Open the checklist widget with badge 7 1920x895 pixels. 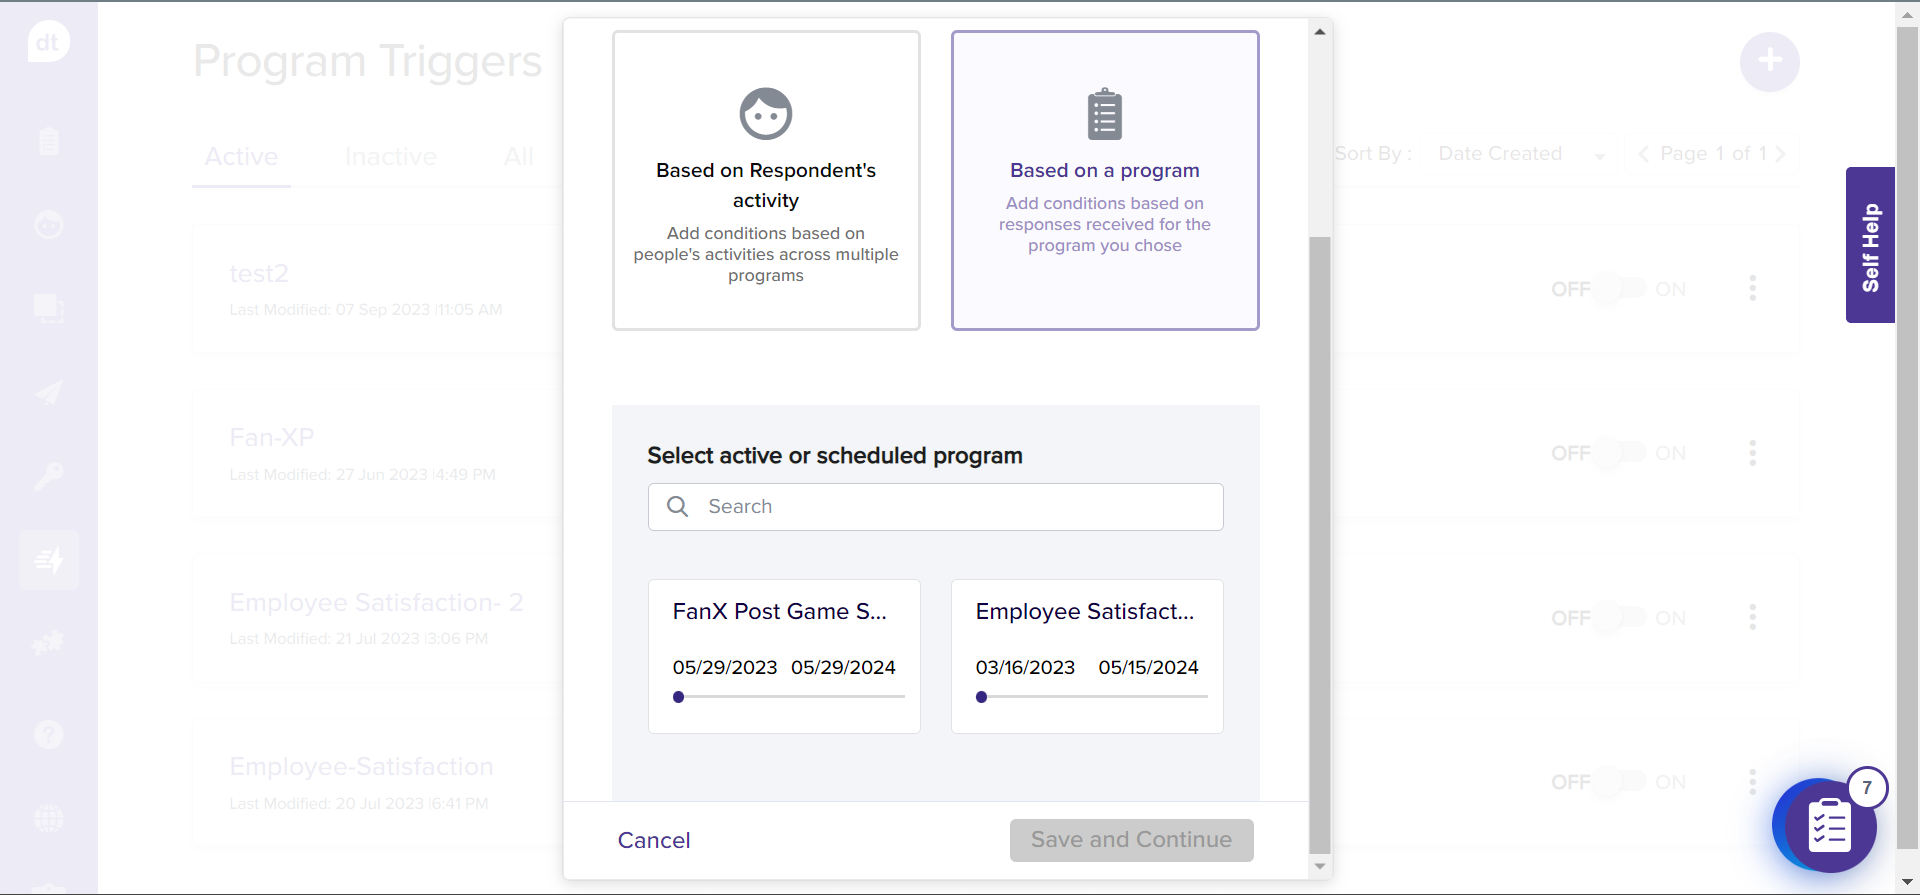click(x=1824, y=825)
